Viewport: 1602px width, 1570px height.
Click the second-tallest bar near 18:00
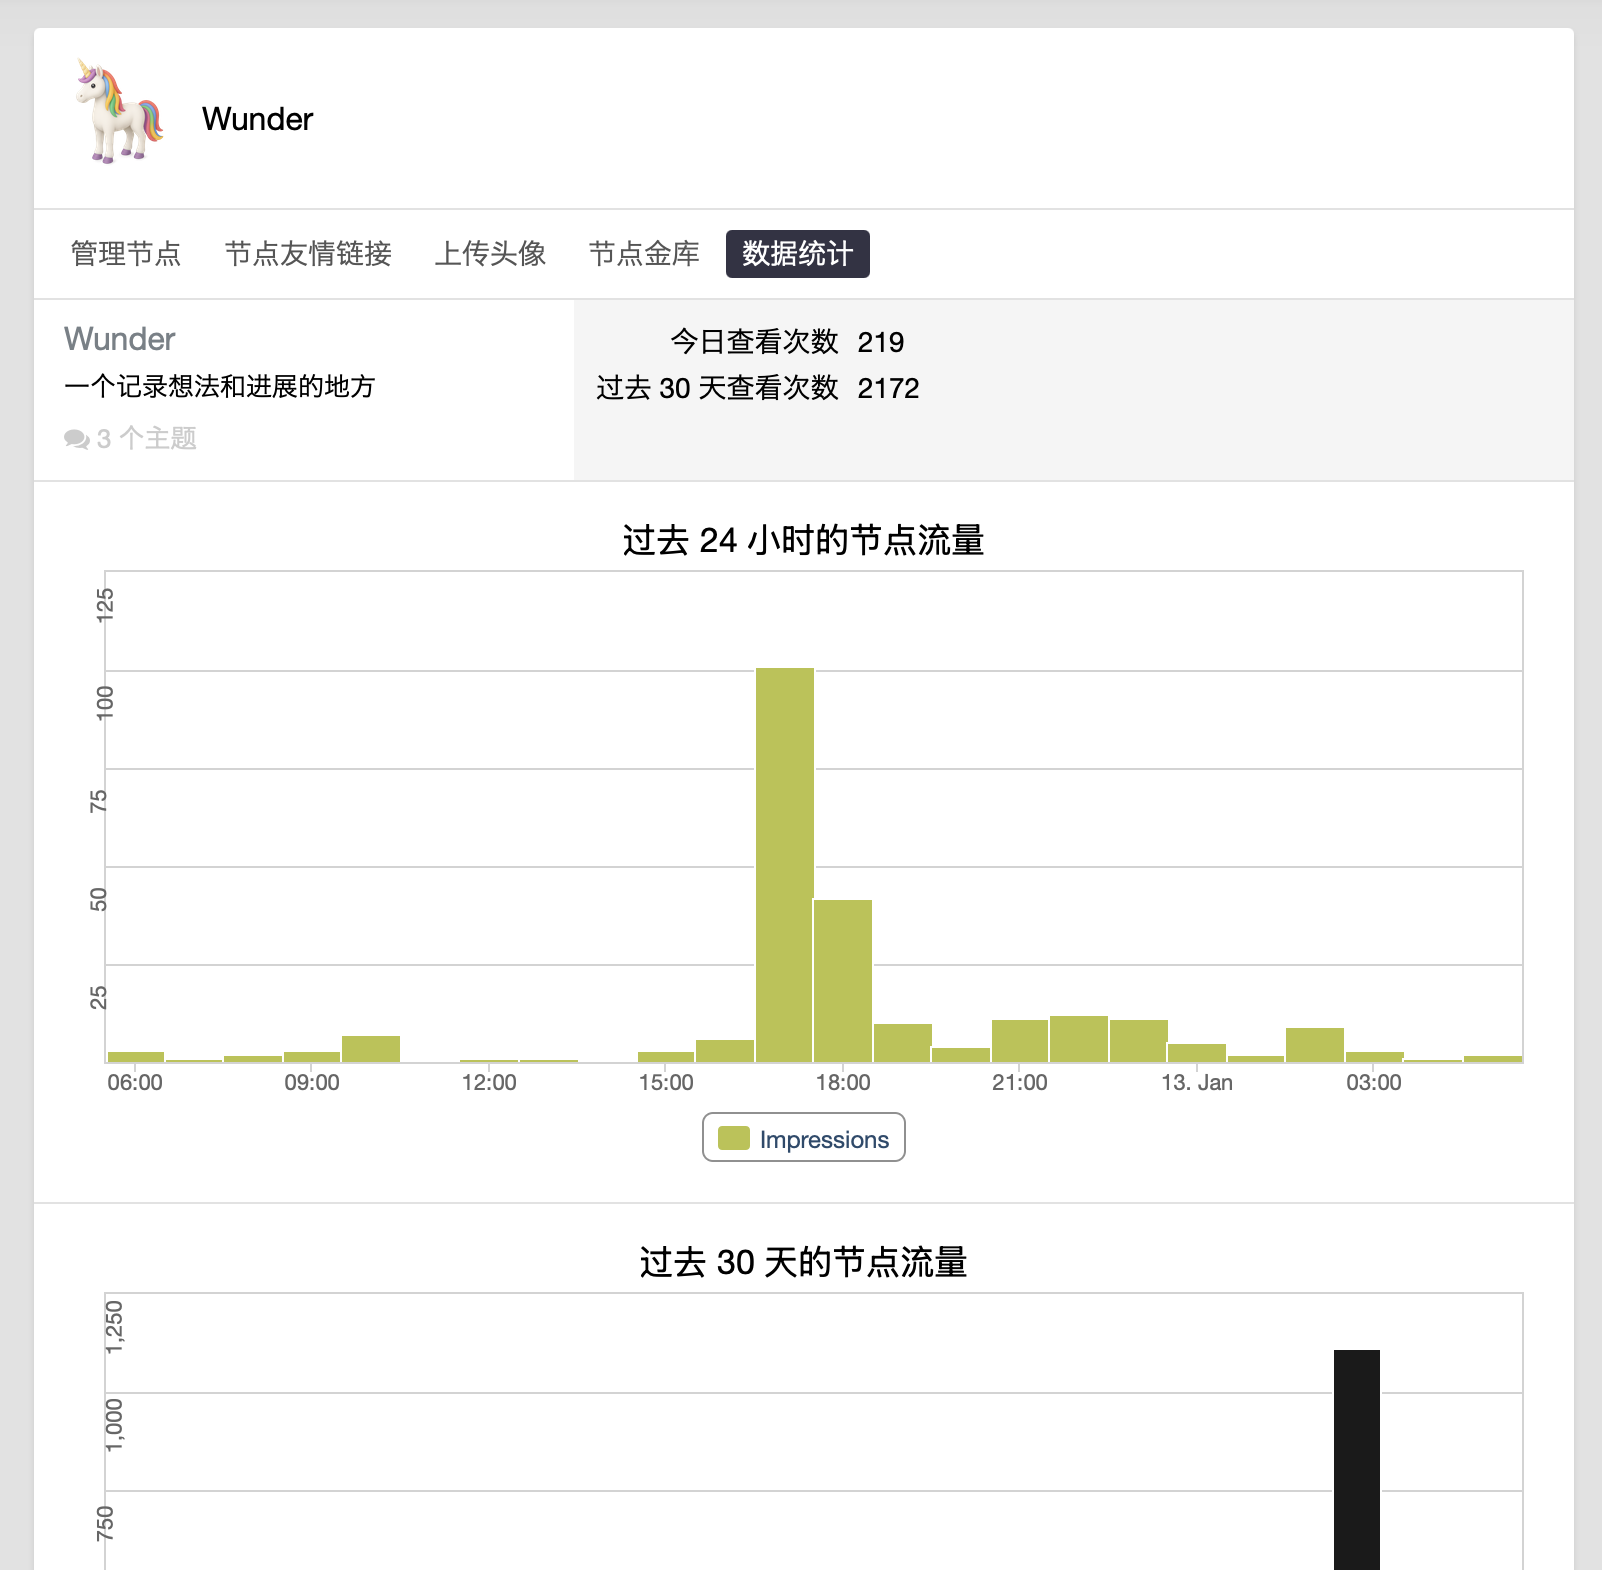pos(842,980)
